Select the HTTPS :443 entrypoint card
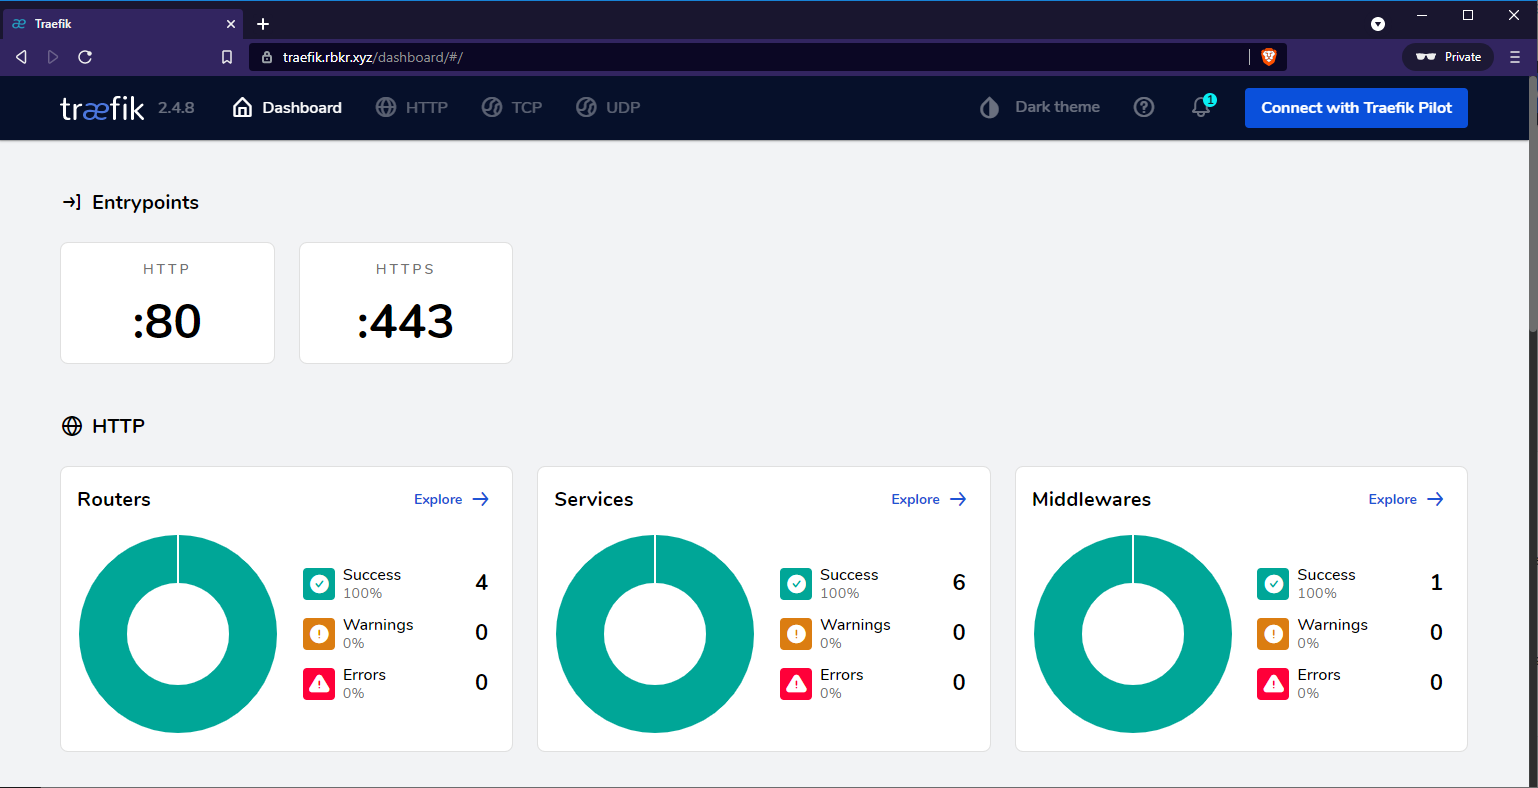This screenshot has width=1538, height=788. (406, 303)
